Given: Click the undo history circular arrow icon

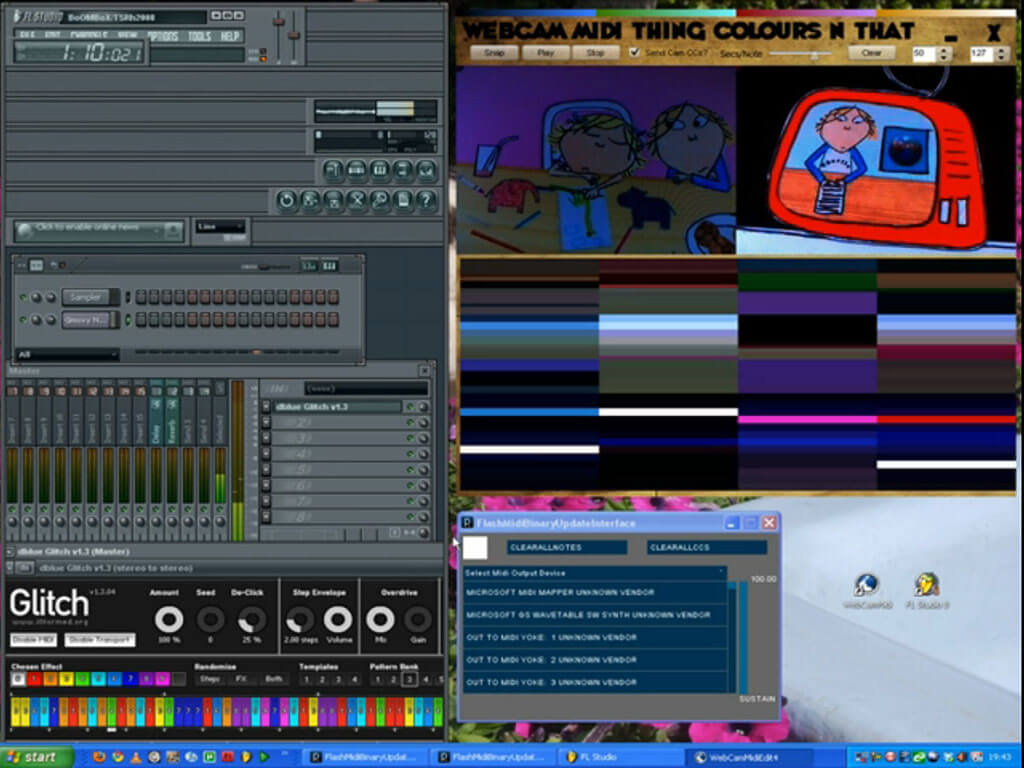Looking at the screenshot, I should [287, 200].
